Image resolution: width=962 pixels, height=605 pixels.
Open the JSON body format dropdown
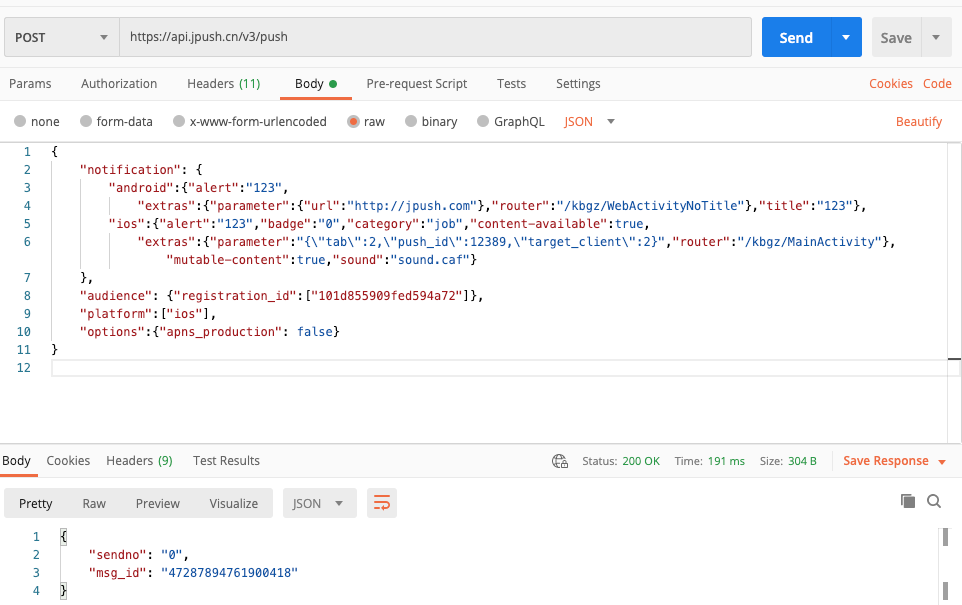pos(589,122)
